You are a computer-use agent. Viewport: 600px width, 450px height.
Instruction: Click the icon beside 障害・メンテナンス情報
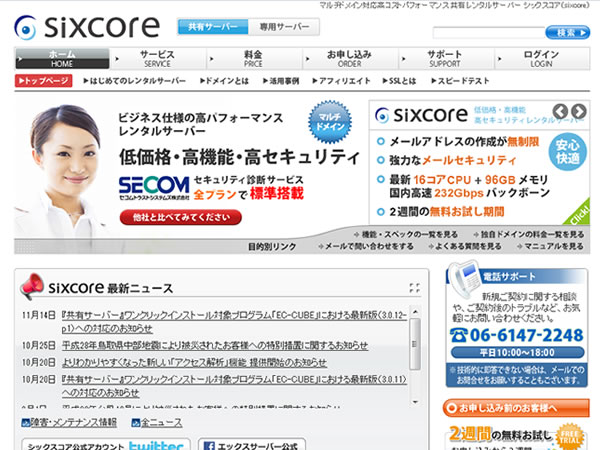click(26, 423)
